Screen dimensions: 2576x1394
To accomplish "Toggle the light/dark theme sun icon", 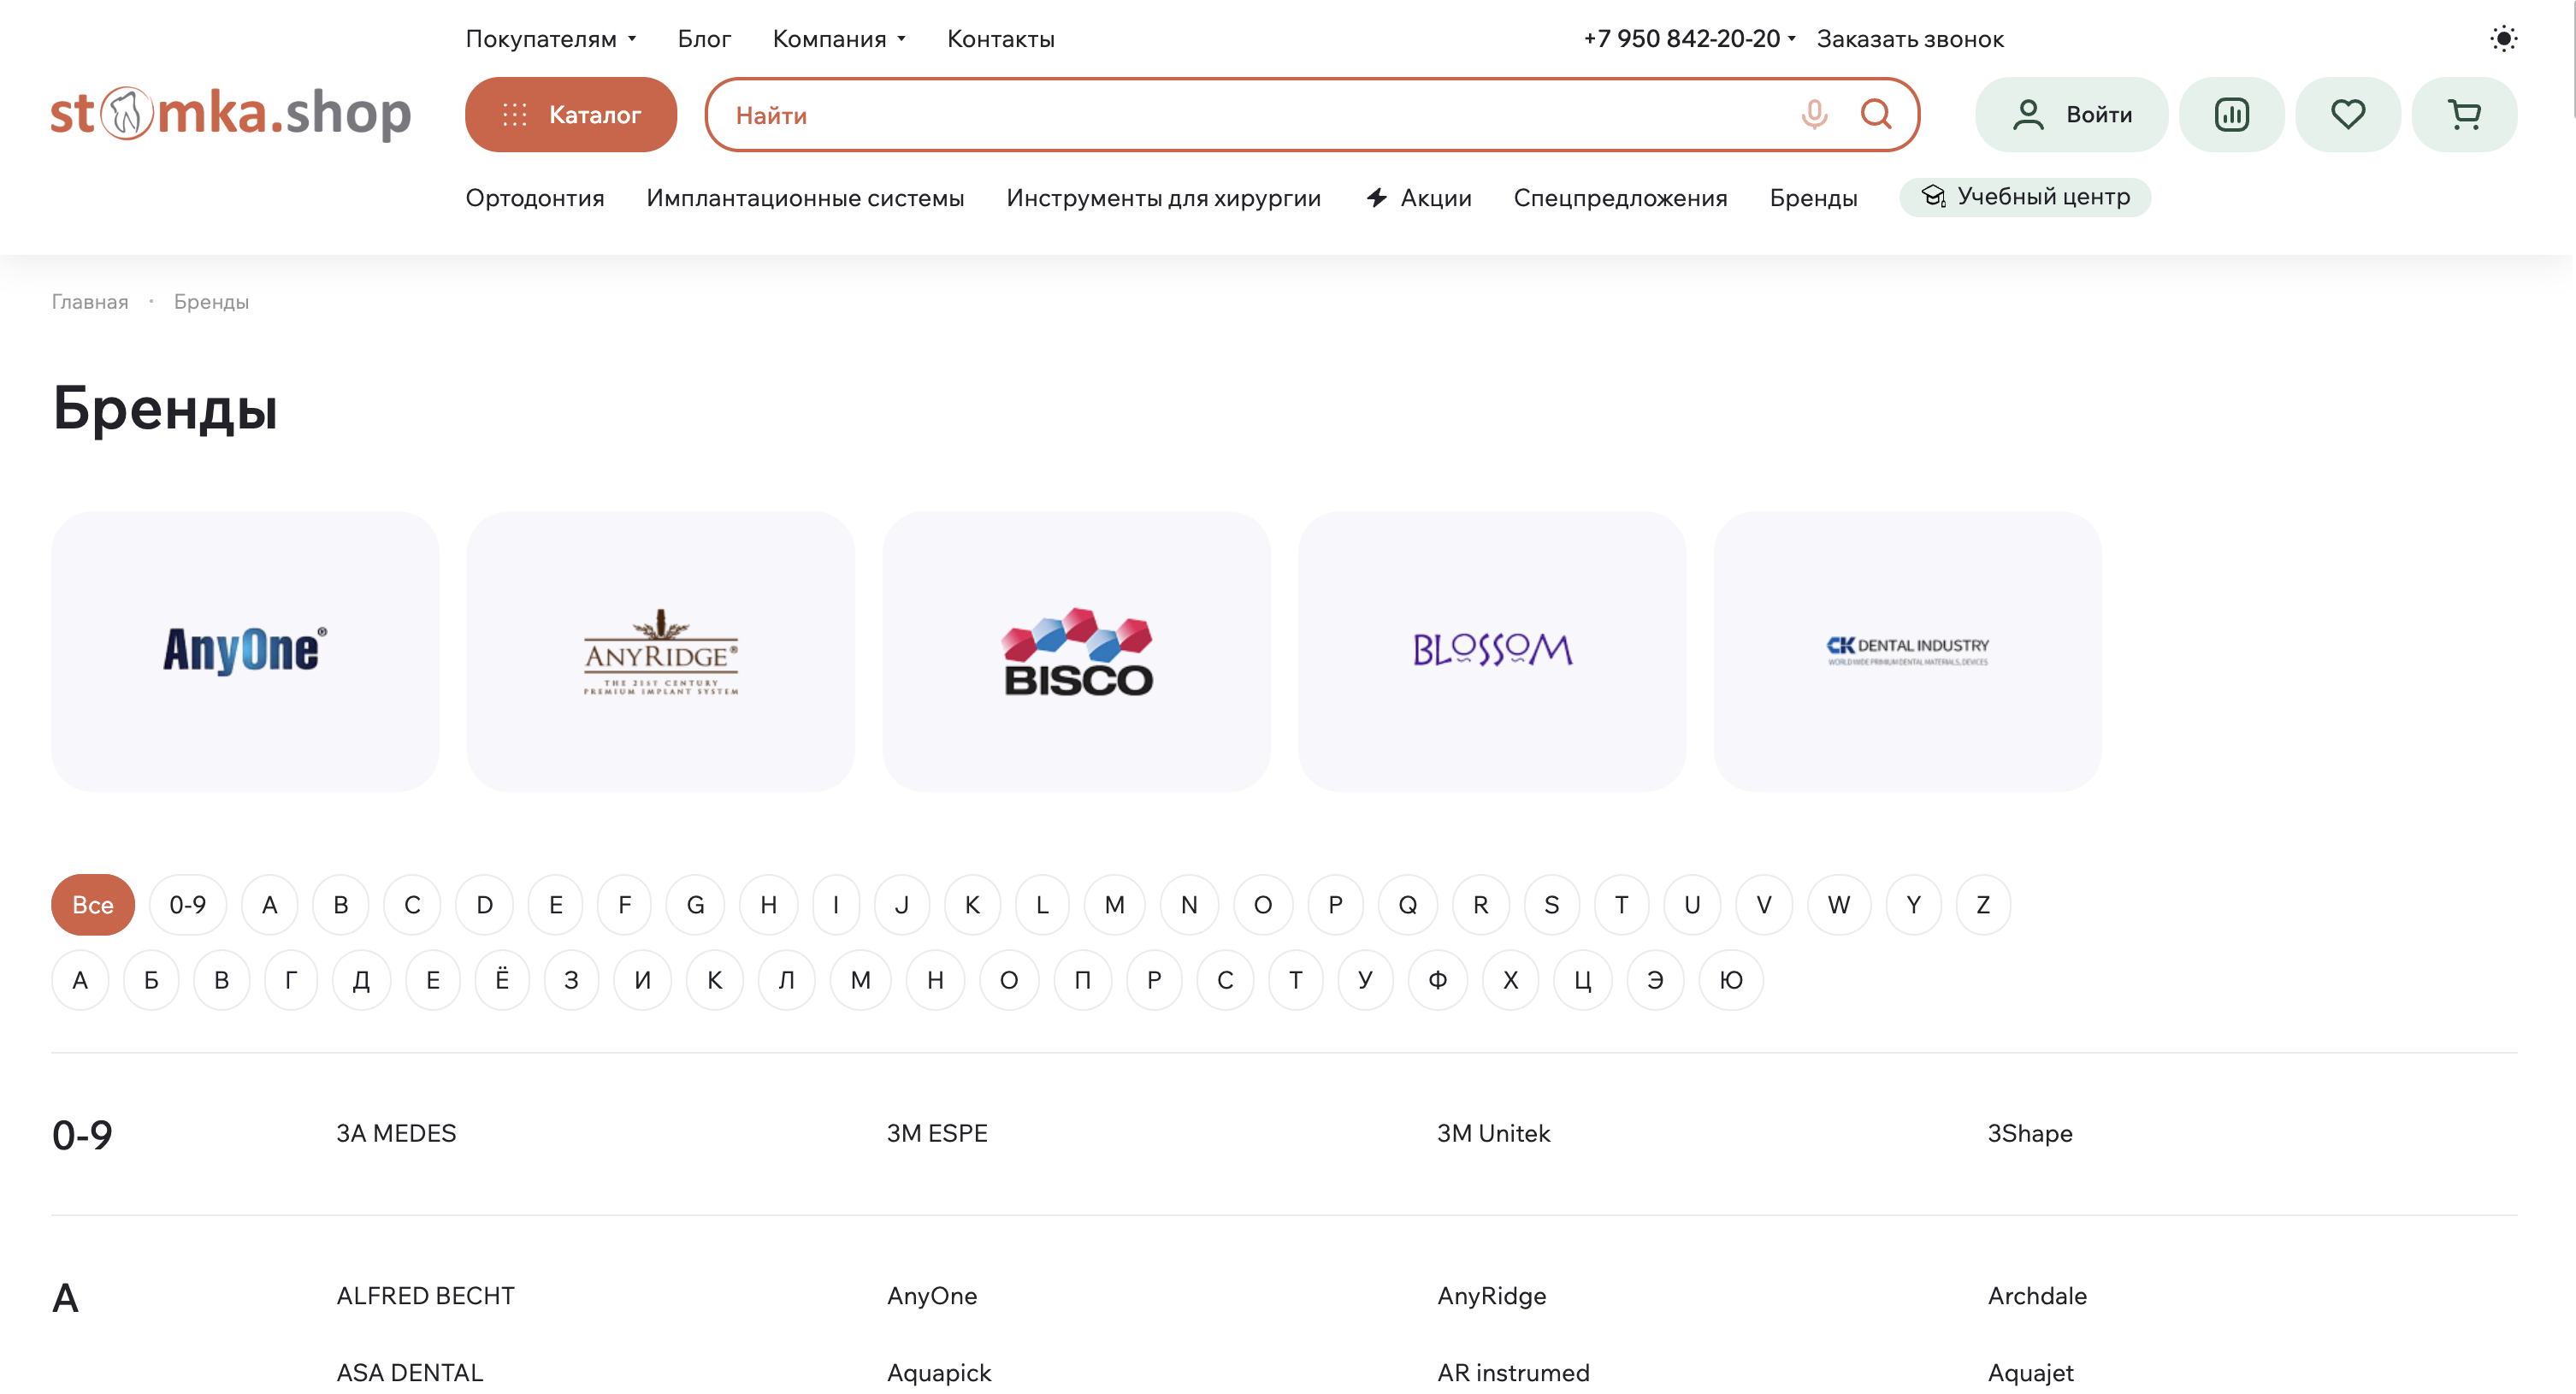I will pos(2503,38).
